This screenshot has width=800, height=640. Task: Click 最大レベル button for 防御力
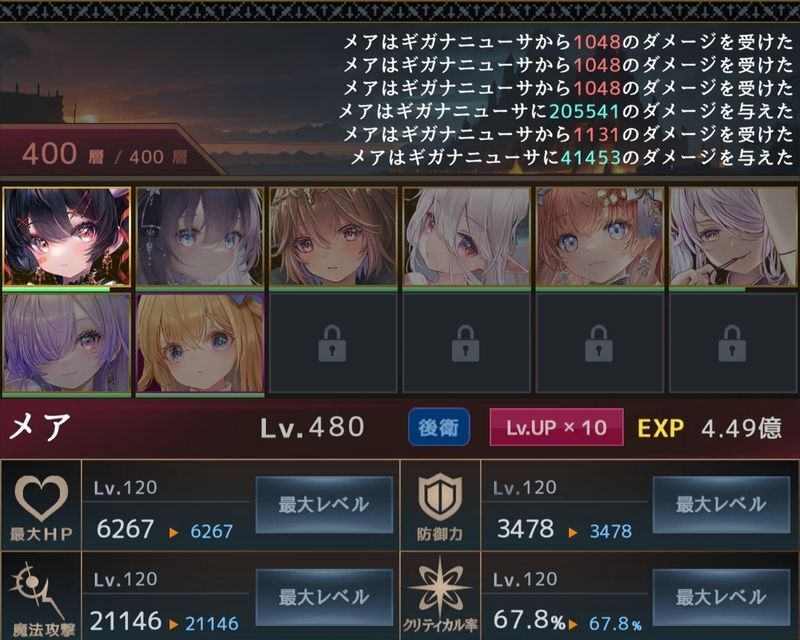pos(721,505)
